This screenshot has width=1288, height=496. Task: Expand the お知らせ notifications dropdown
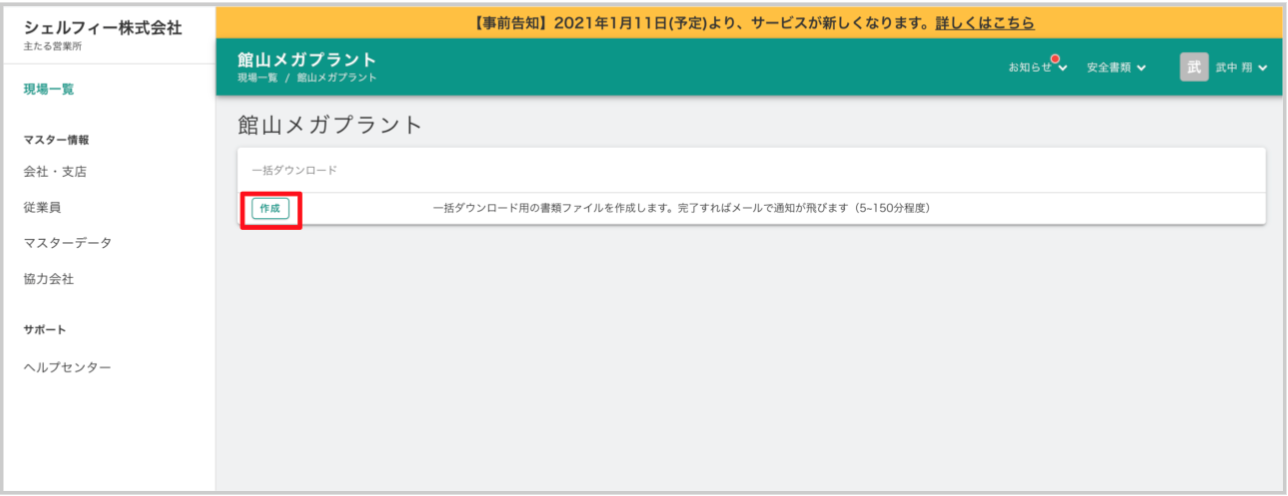pos(1037,67)
